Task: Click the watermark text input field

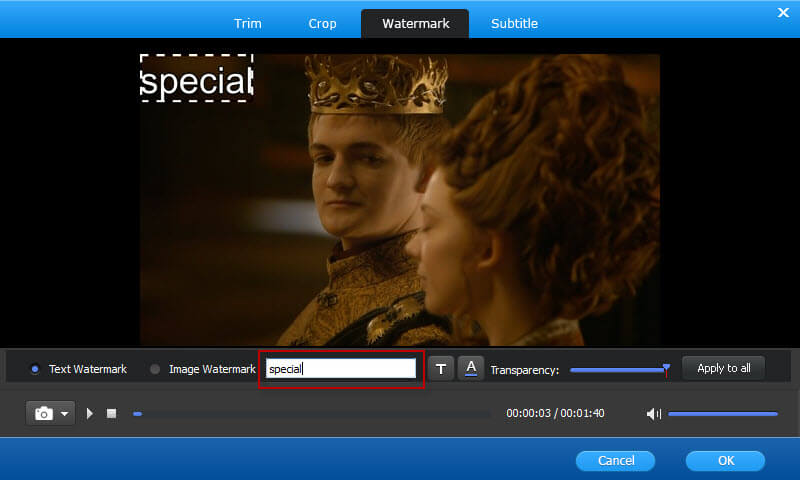Action: 341,368
